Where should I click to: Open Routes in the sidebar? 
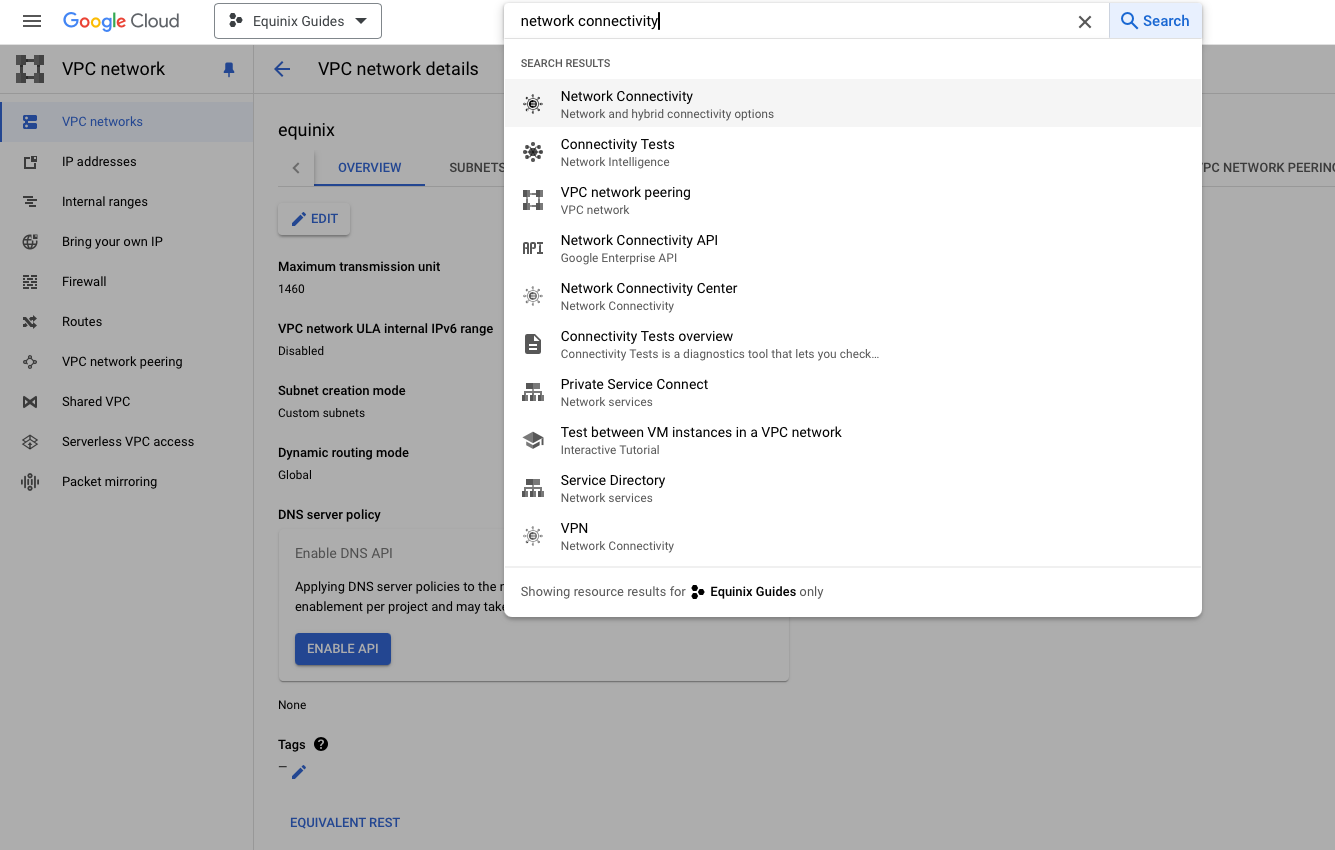[x=126, y=321]
